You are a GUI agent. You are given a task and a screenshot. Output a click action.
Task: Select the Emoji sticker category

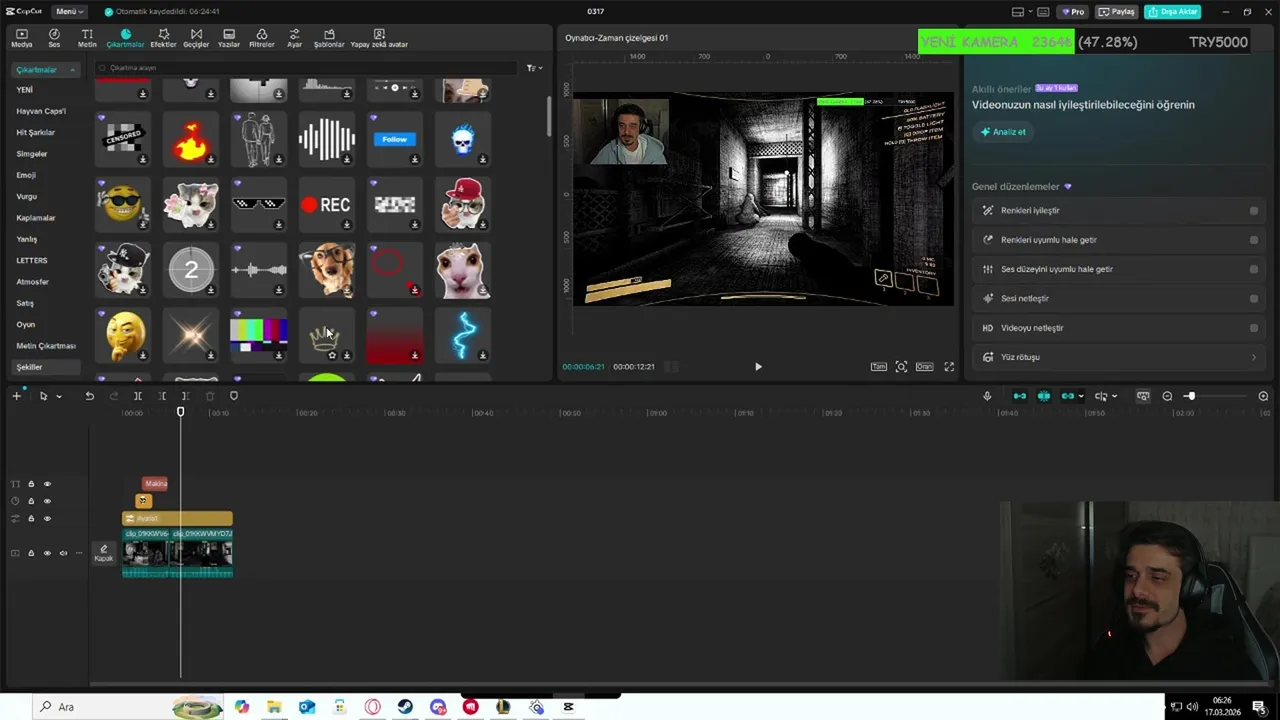click(x=26, y=175)
